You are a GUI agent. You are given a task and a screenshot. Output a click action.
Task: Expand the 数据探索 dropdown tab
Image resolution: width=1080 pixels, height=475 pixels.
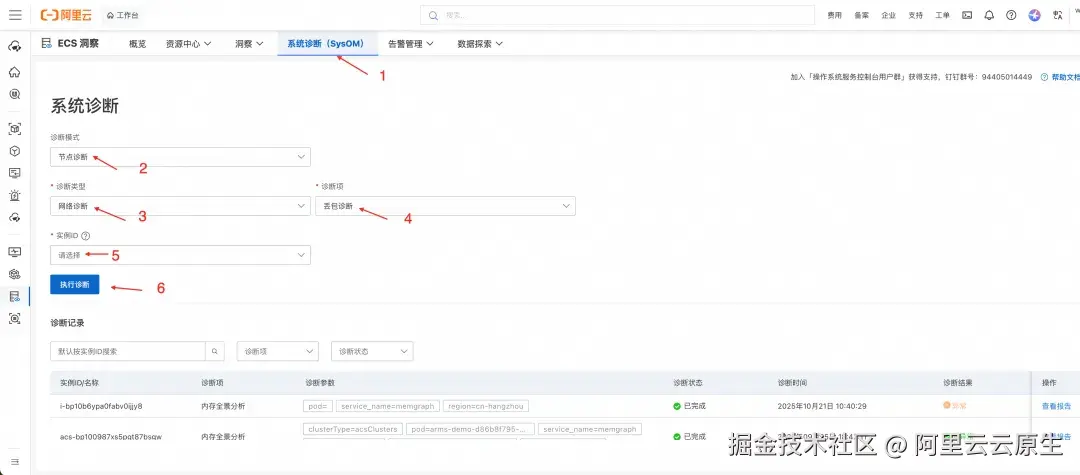tap(480, 43)
